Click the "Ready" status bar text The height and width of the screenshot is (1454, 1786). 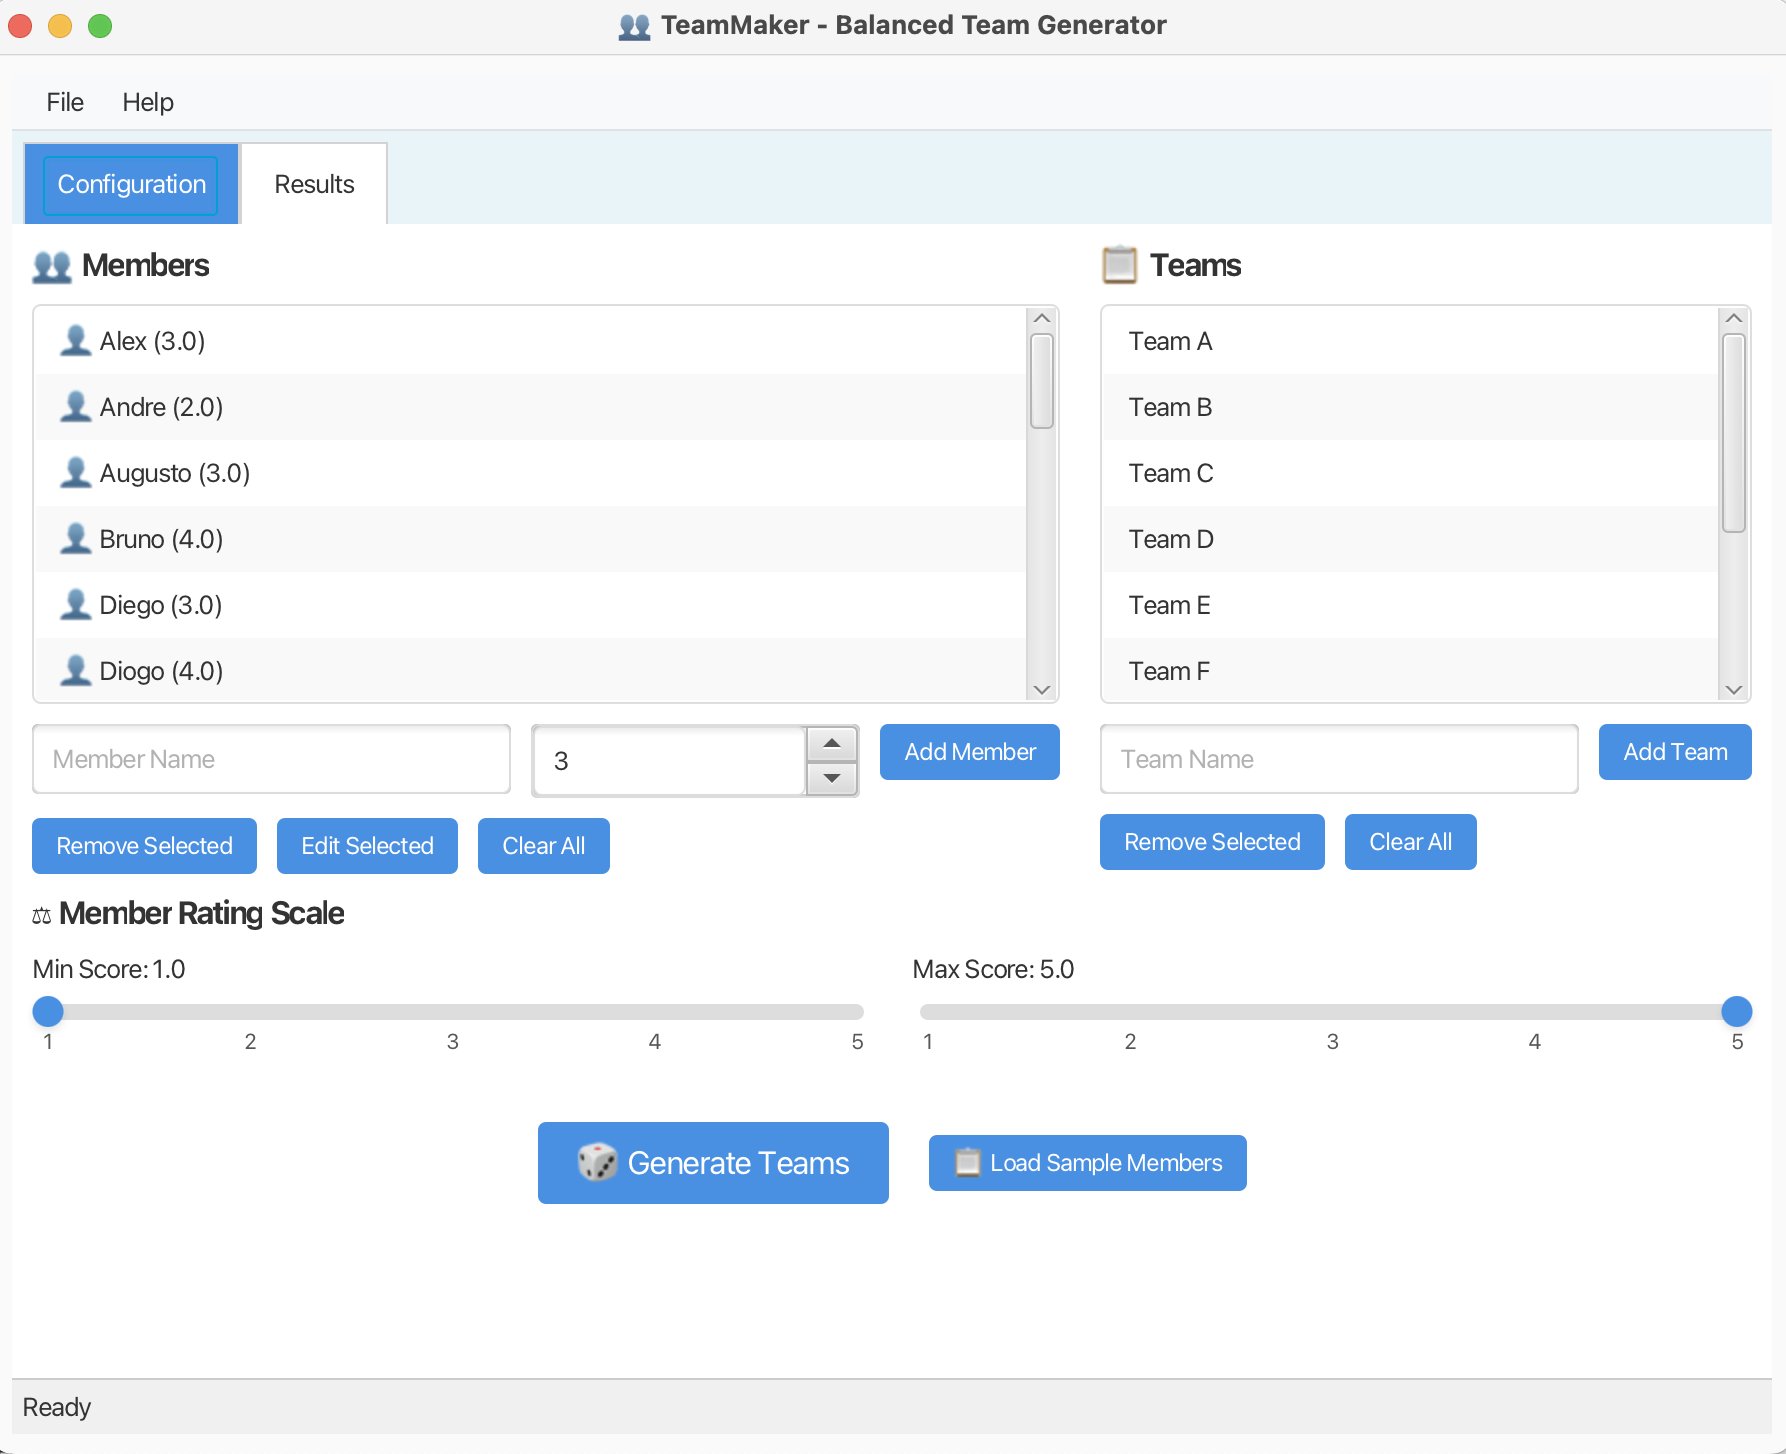point(57,1407)
